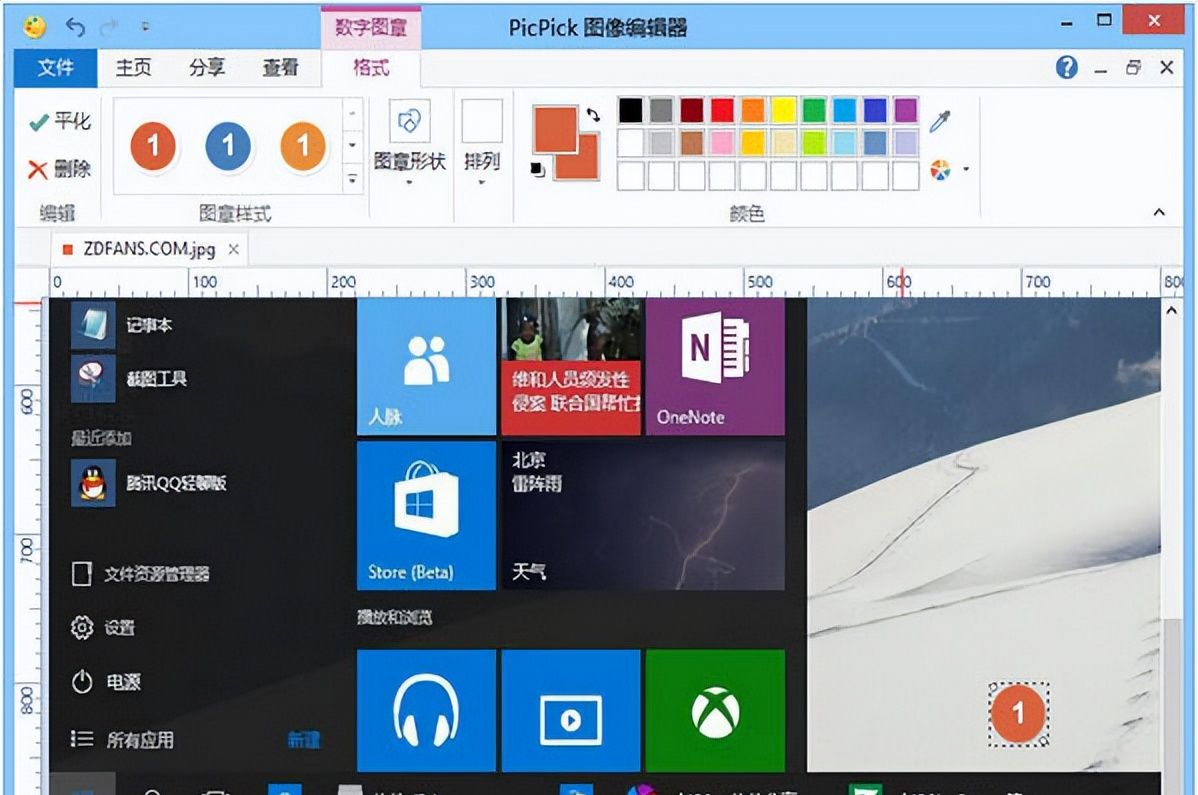Click the Store (Beta) tile in the canvas image
1198x795 pixels.
point(426,515)
